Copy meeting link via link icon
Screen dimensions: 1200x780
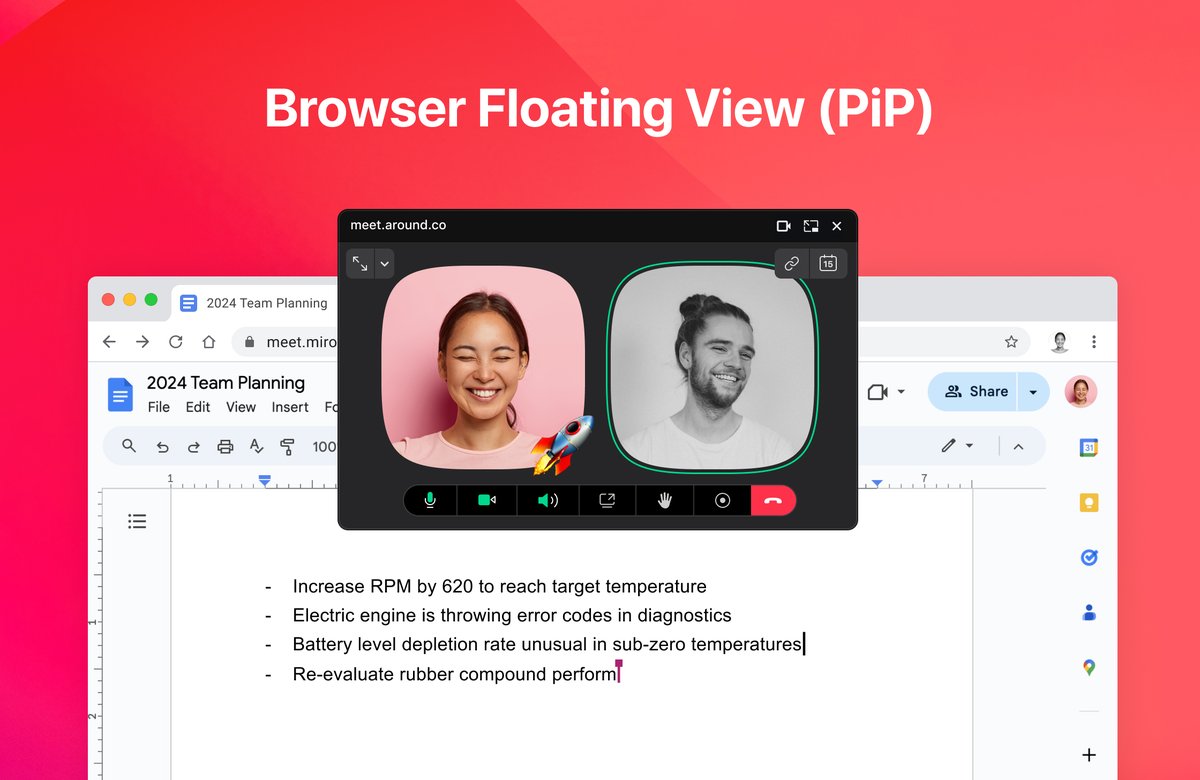click(792, 264)
